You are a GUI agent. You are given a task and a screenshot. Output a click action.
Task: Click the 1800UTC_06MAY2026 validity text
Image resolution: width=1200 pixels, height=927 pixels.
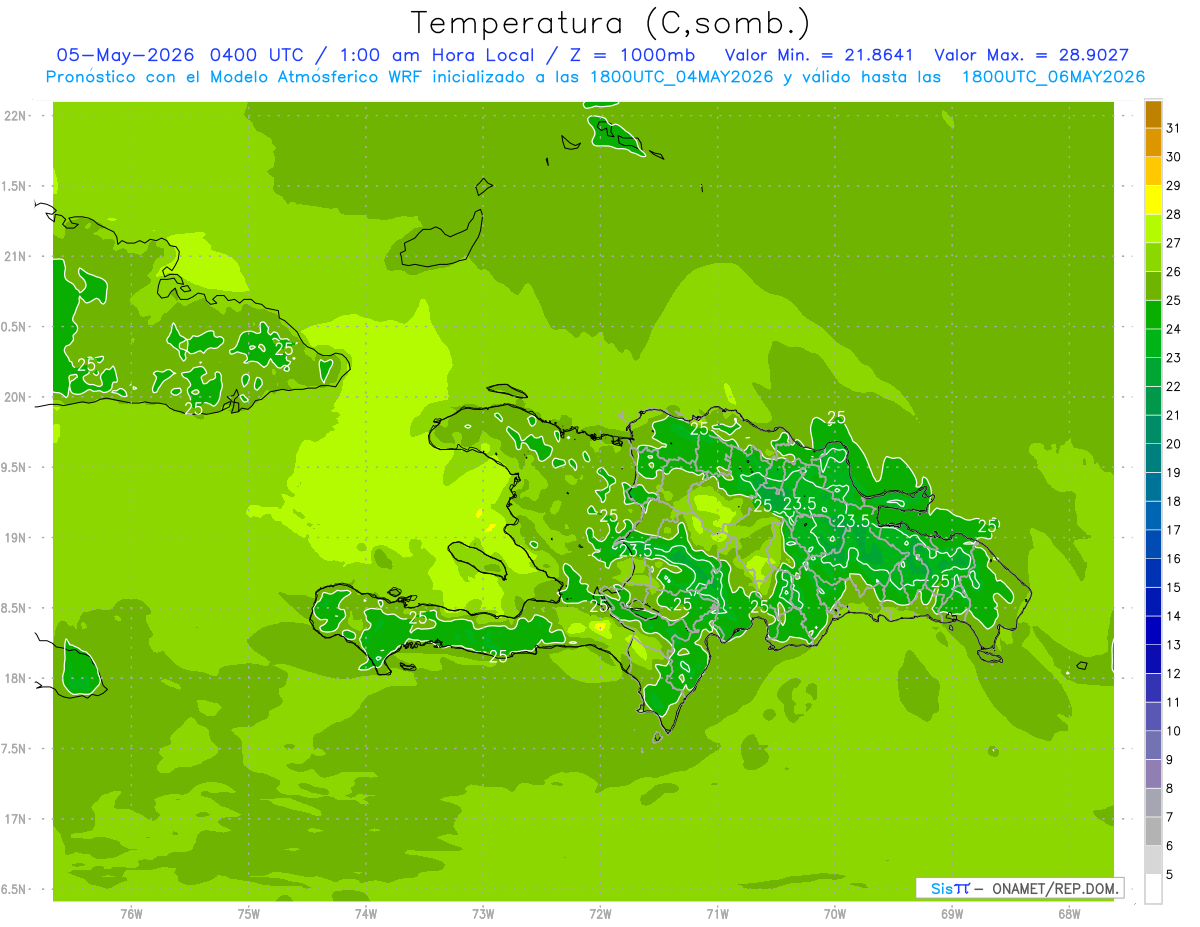coord(1053,77)
